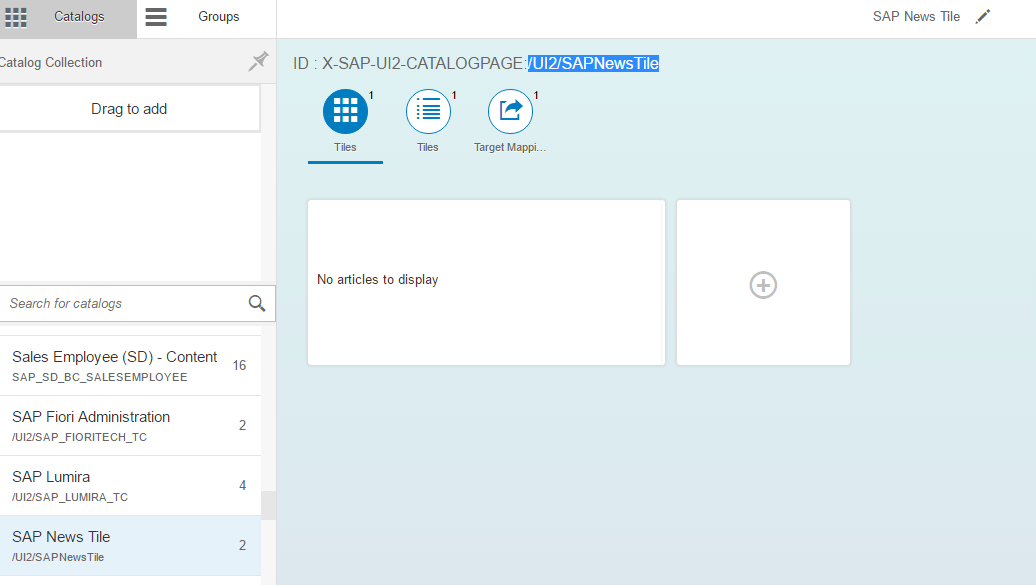The image size is (1036, 585).
Task: Click the Catalog Collection heading
Action: pos(51,62)
